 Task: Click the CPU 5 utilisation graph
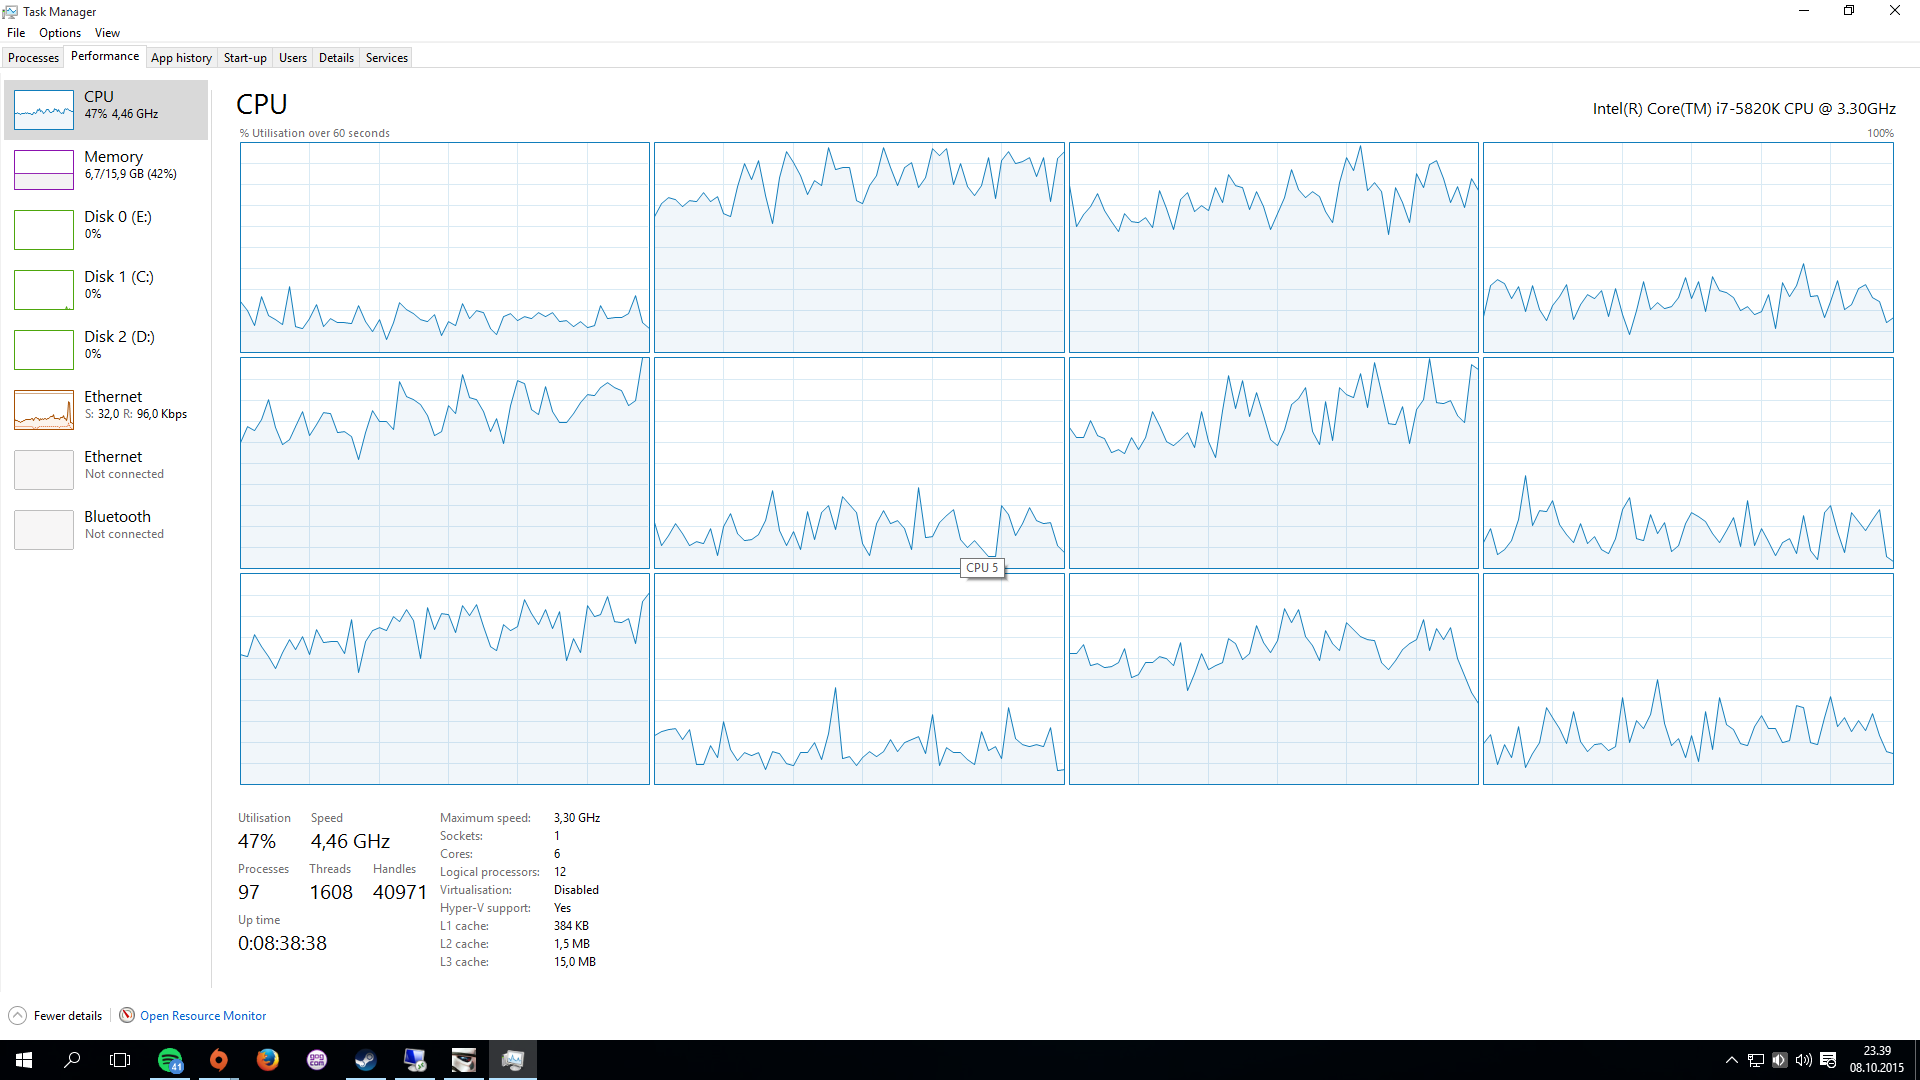[859, 463]
